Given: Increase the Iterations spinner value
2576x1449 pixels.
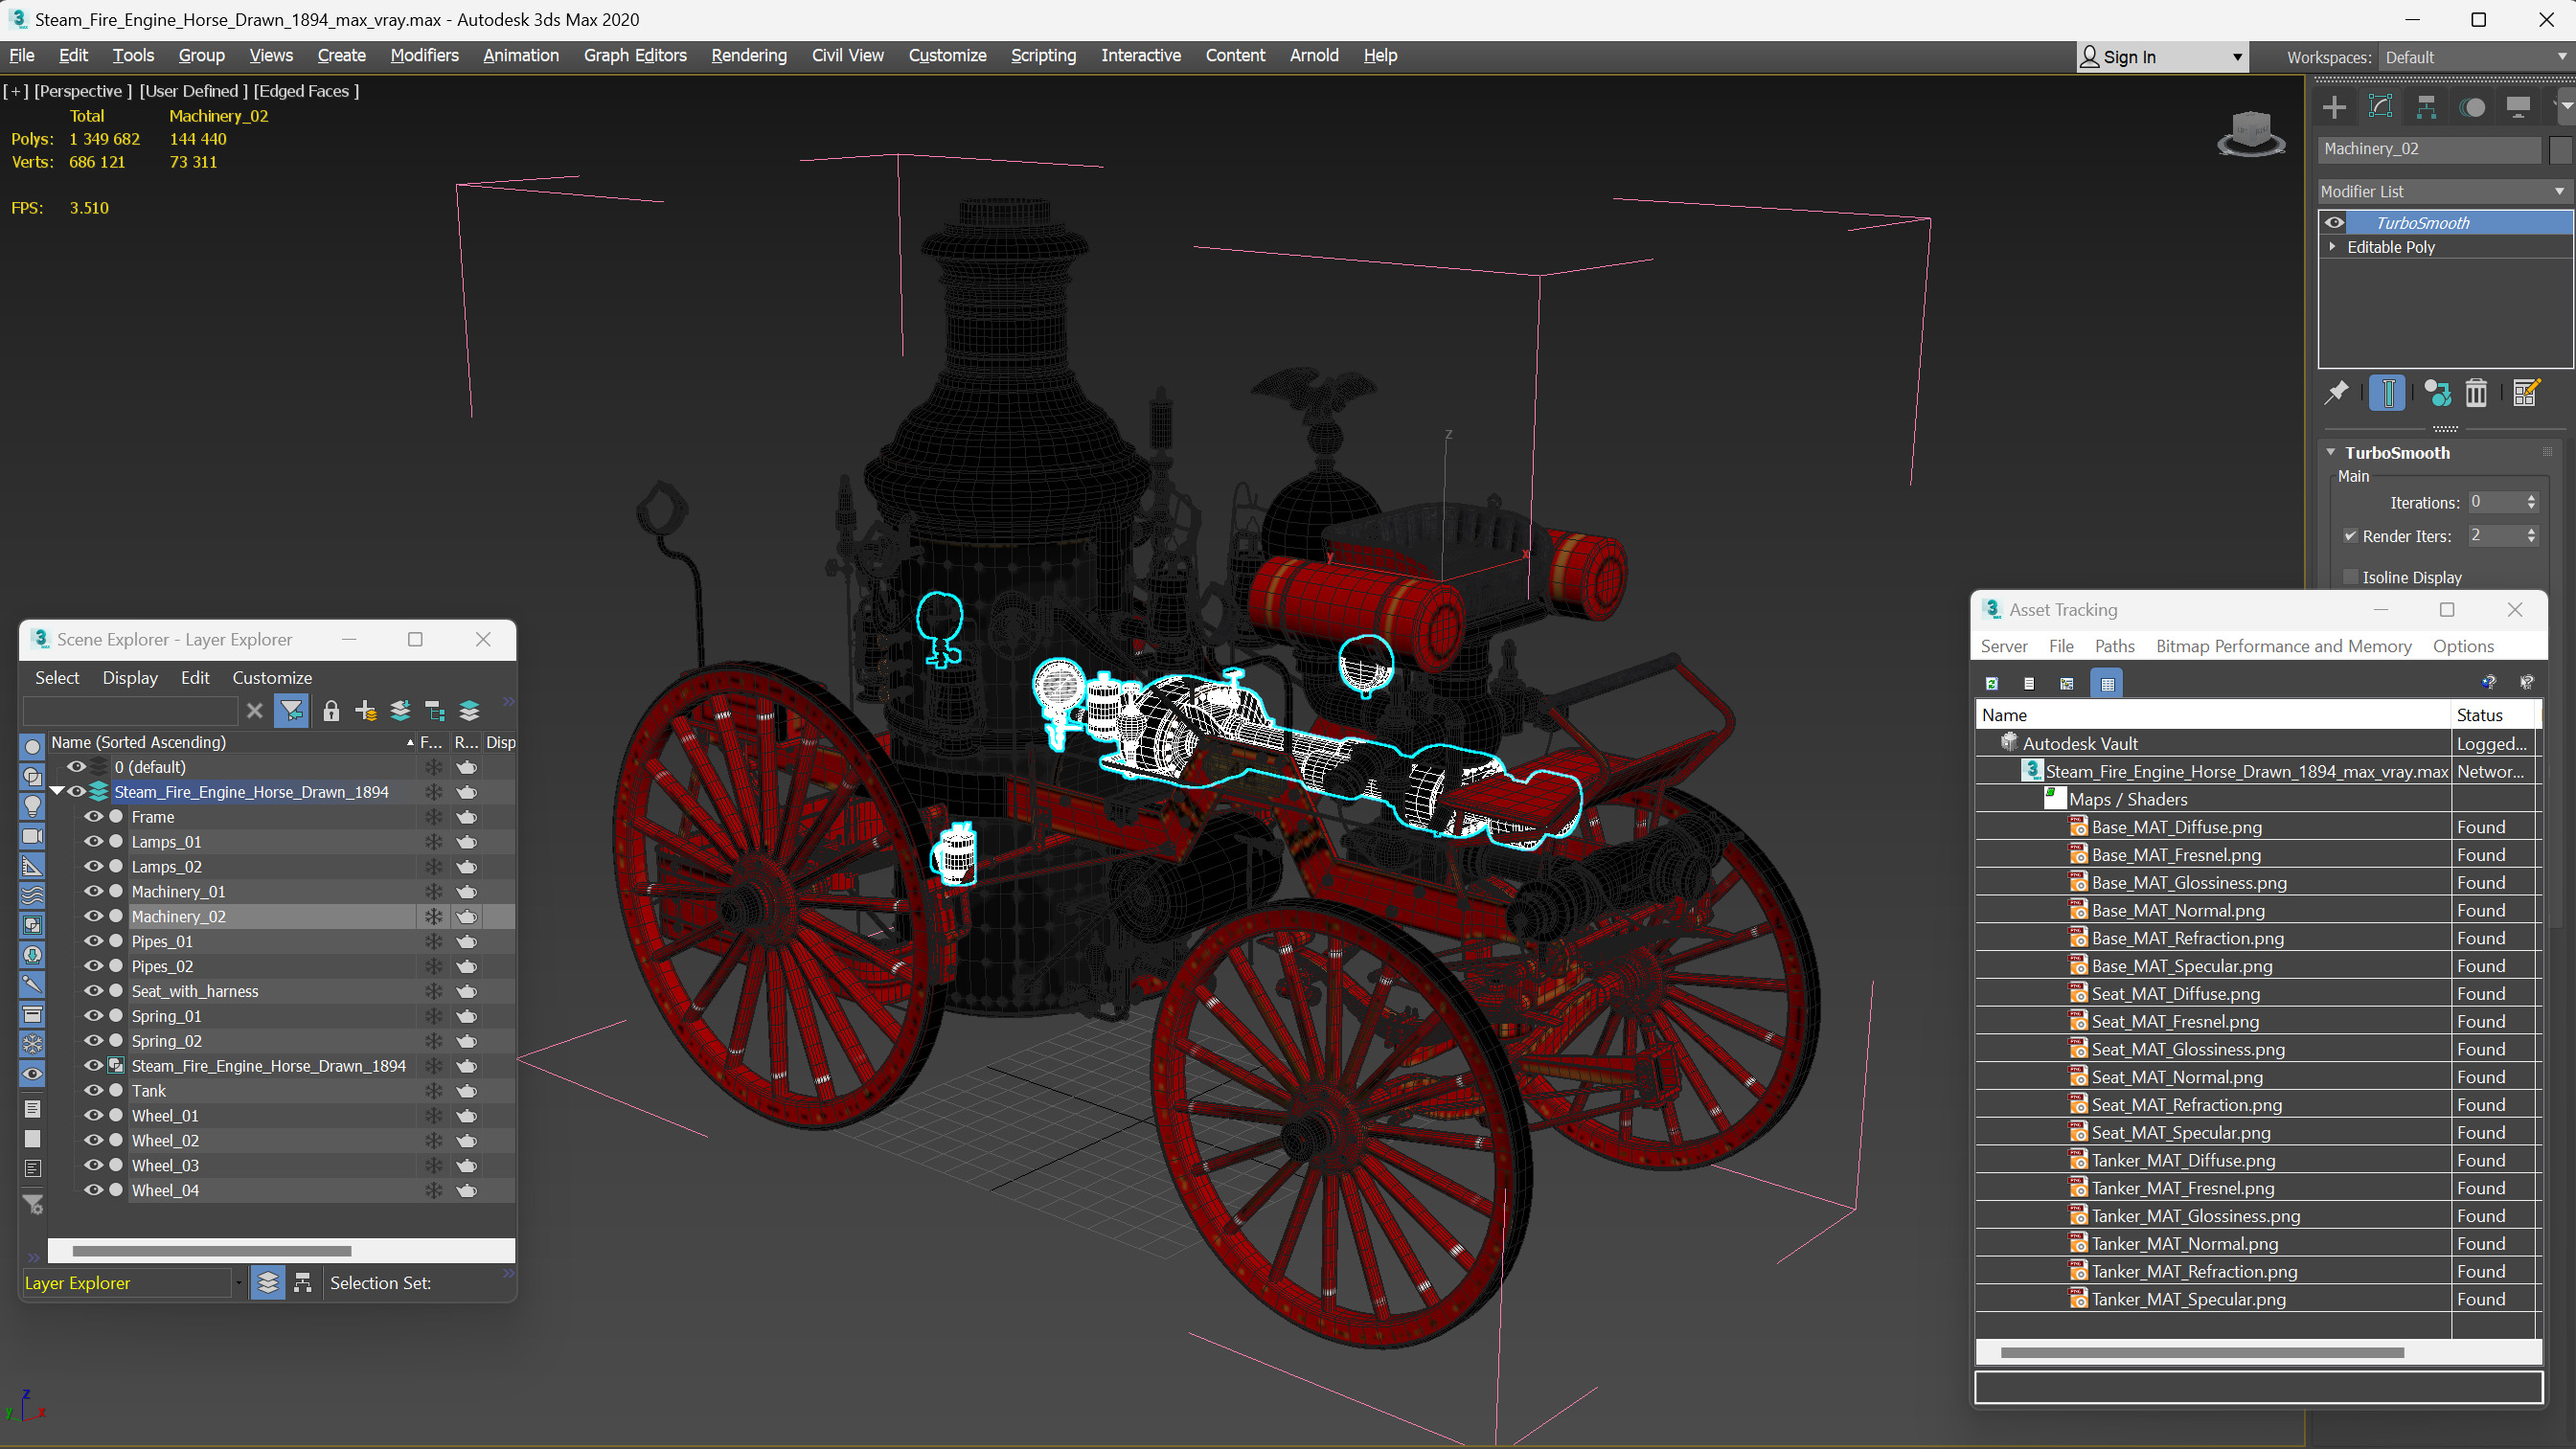Looking at the screenshot, I should 2531,498.
